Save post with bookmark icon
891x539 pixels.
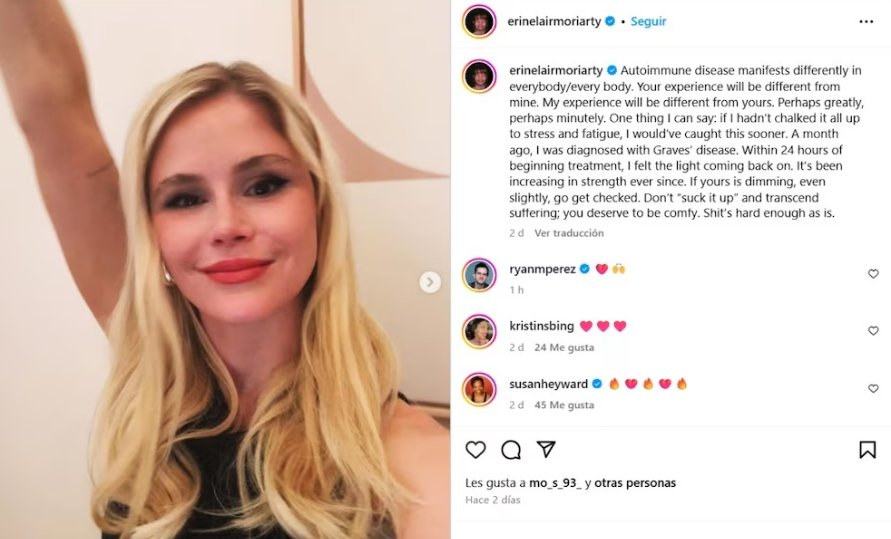point(867,450)
